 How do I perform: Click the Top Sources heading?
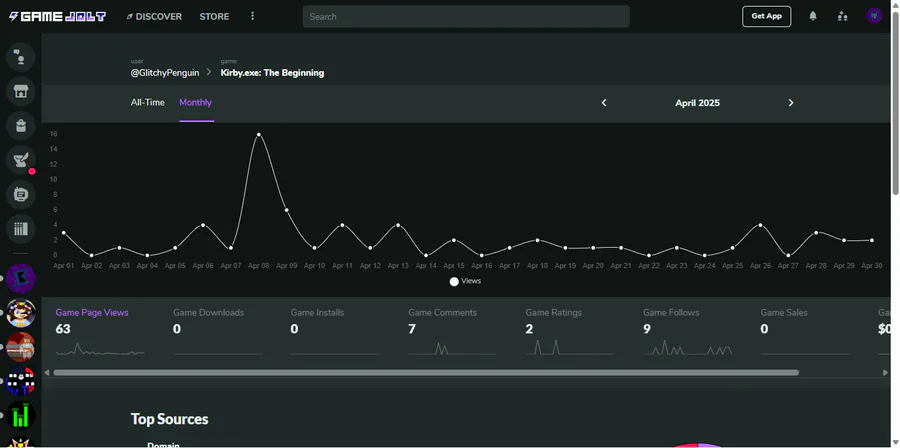pos(169,419)
